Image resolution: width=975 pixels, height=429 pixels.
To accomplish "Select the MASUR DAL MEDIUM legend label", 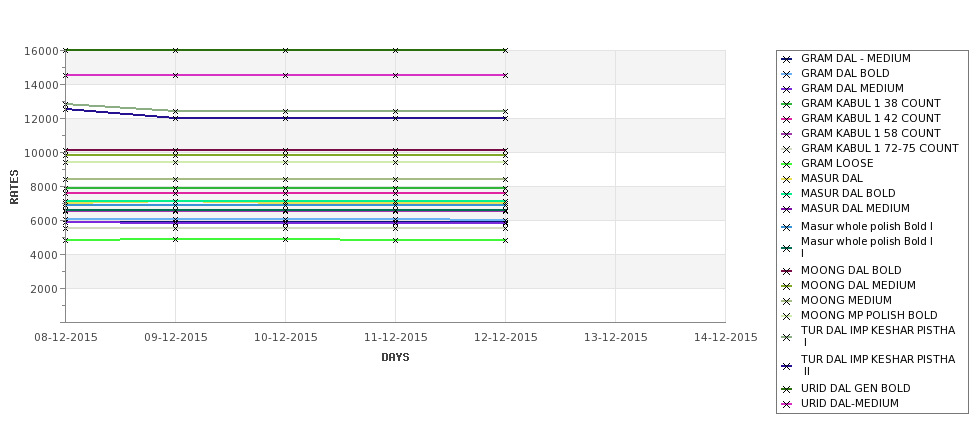I will click(x=855, y=208).
